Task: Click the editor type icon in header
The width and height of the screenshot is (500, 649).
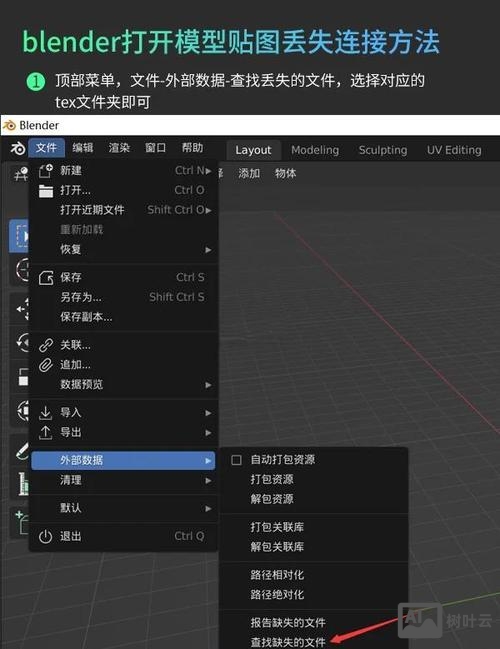Action: 20,173
